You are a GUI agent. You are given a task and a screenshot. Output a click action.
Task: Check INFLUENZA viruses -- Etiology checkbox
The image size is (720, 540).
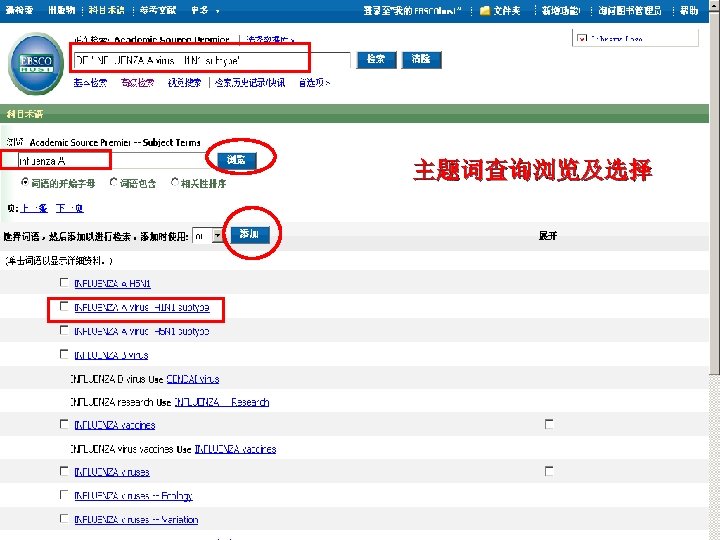click(x=64, y=495)
